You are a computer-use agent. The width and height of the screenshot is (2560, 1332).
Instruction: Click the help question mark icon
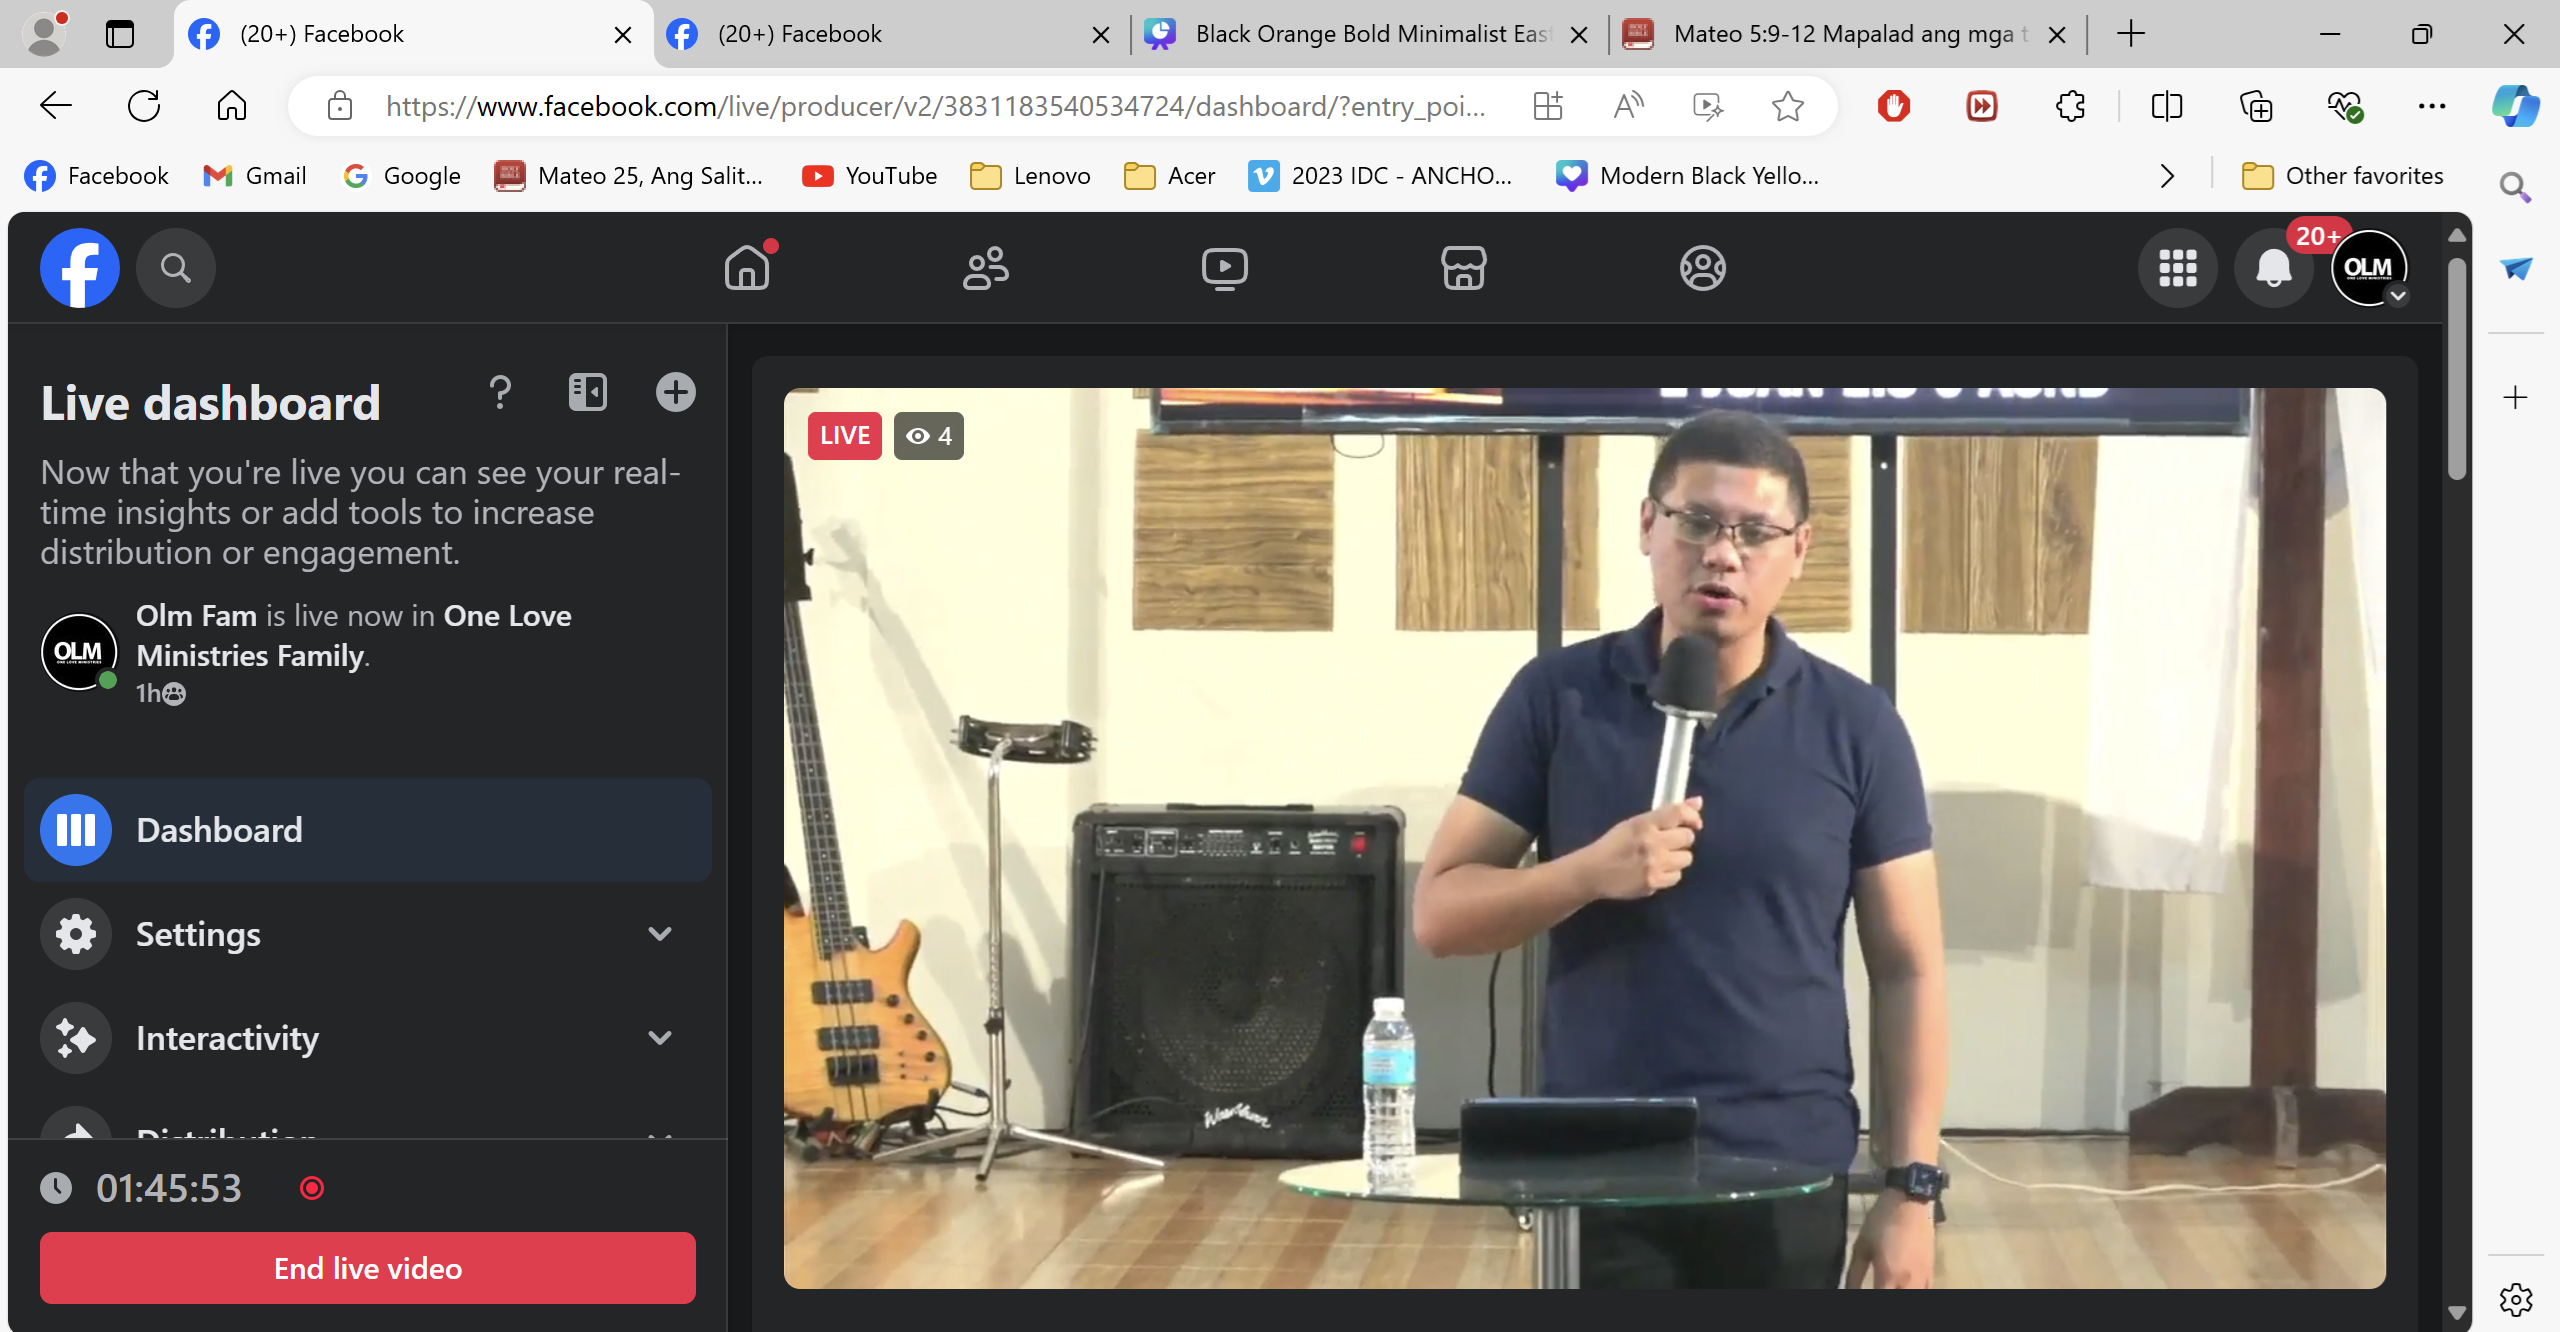click(500, 392)
